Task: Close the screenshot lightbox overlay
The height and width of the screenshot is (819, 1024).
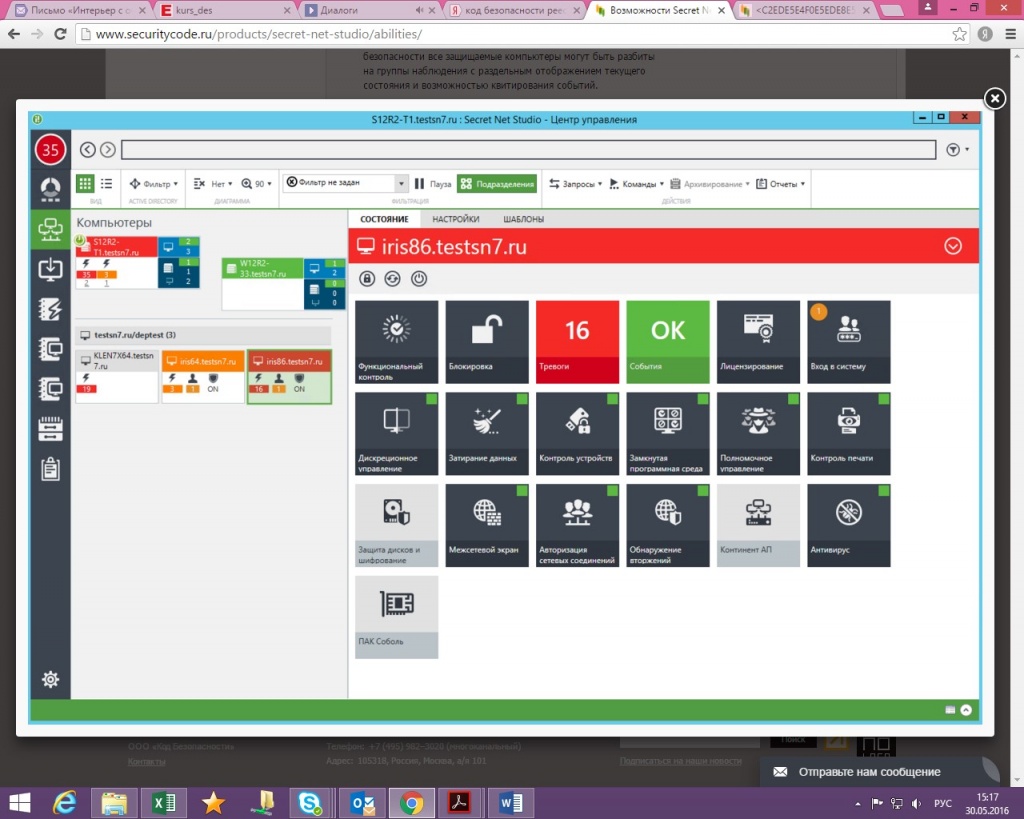Action: [x=995, y=99]
